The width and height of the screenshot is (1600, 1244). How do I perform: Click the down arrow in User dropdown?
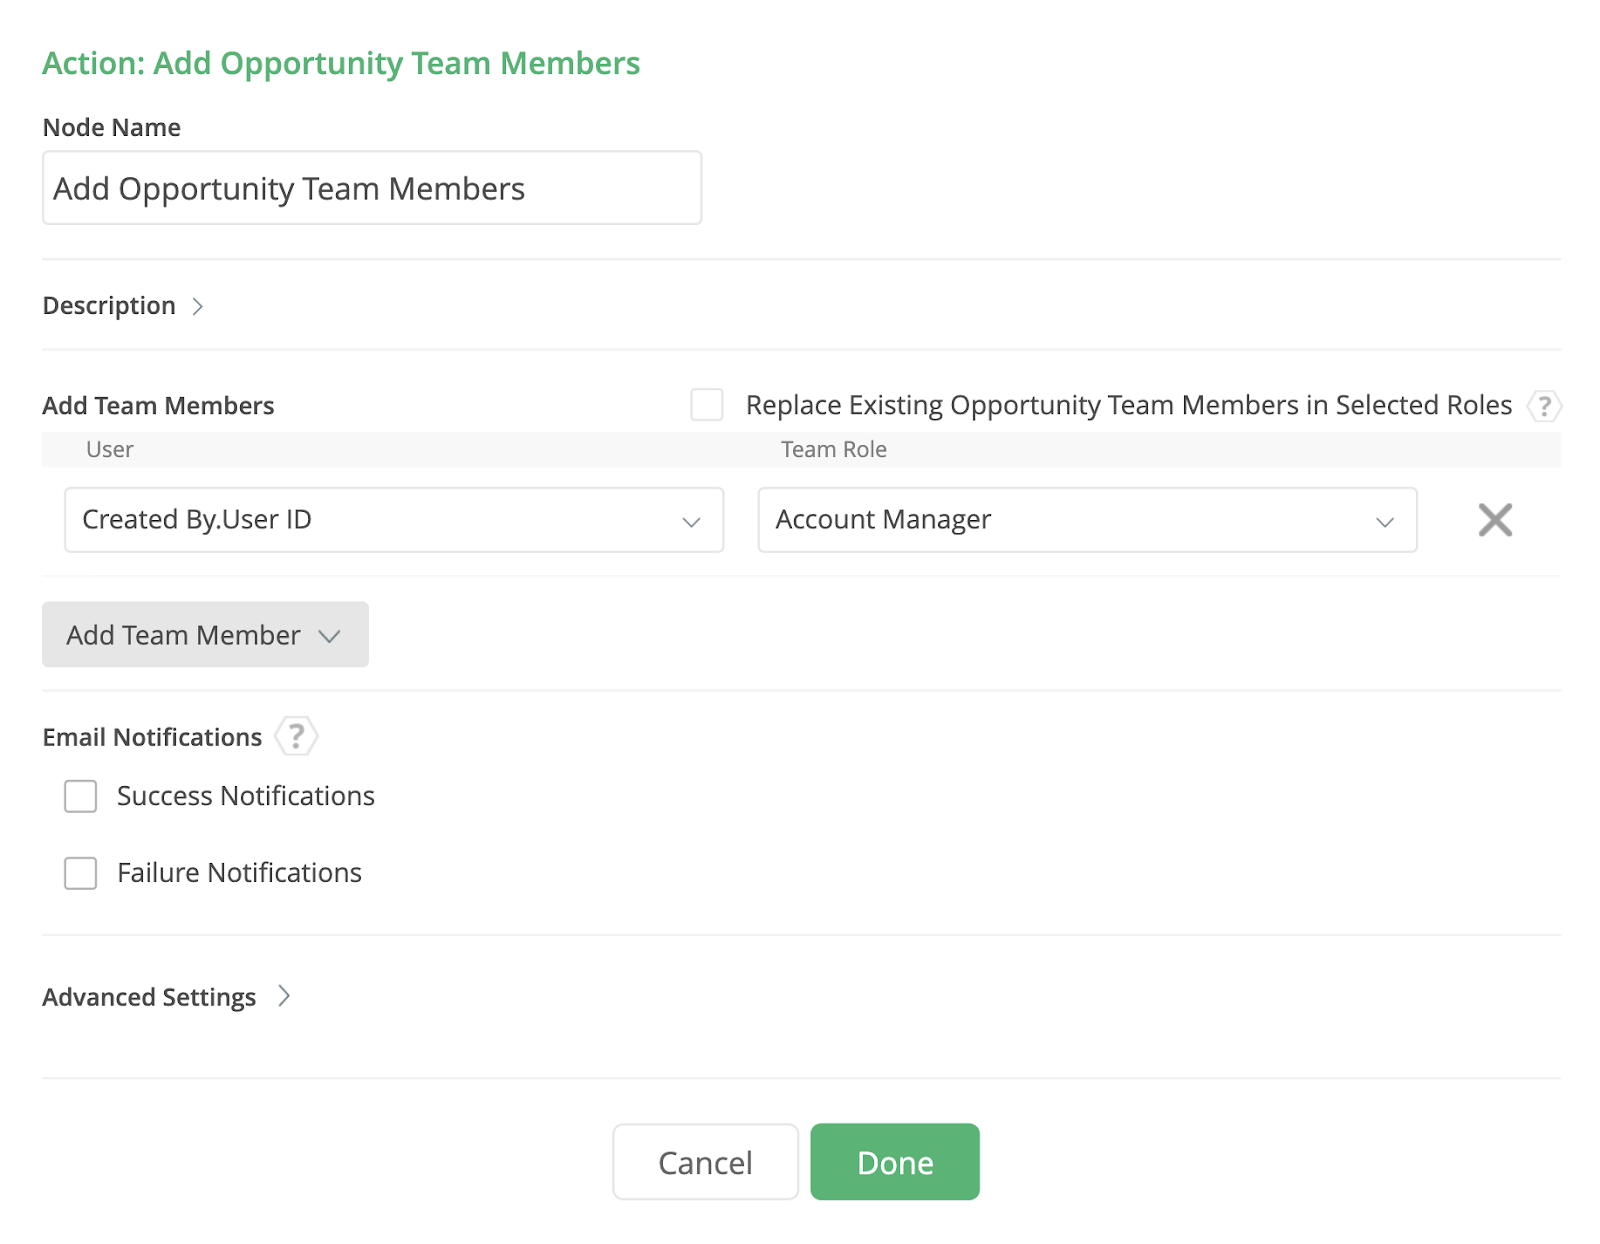pos(691,522)
